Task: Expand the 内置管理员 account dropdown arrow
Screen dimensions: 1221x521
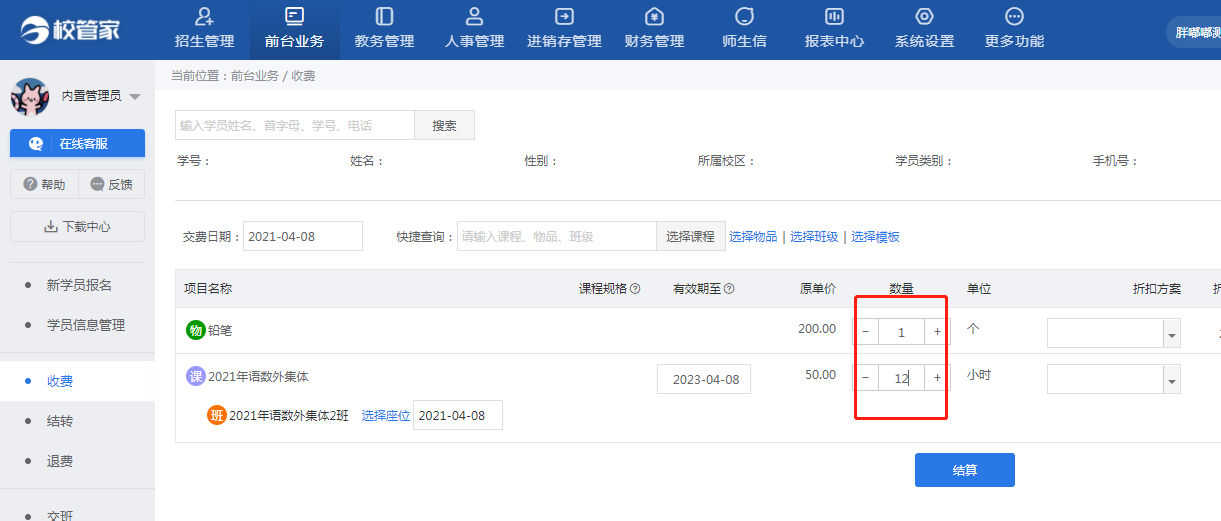Action: pyautogui.click(x=135, y=97)
